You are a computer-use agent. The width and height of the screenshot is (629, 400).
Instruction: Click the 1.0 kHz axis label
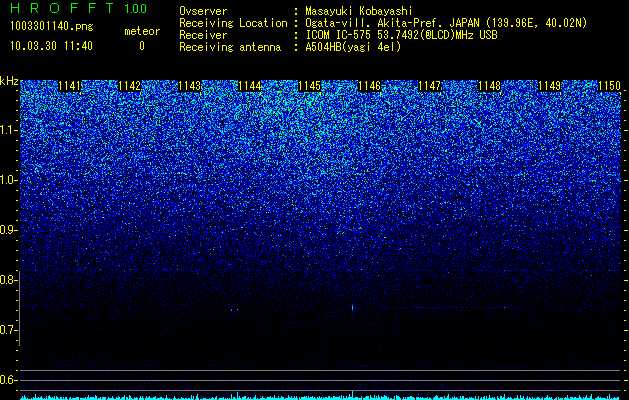point(9,180)
